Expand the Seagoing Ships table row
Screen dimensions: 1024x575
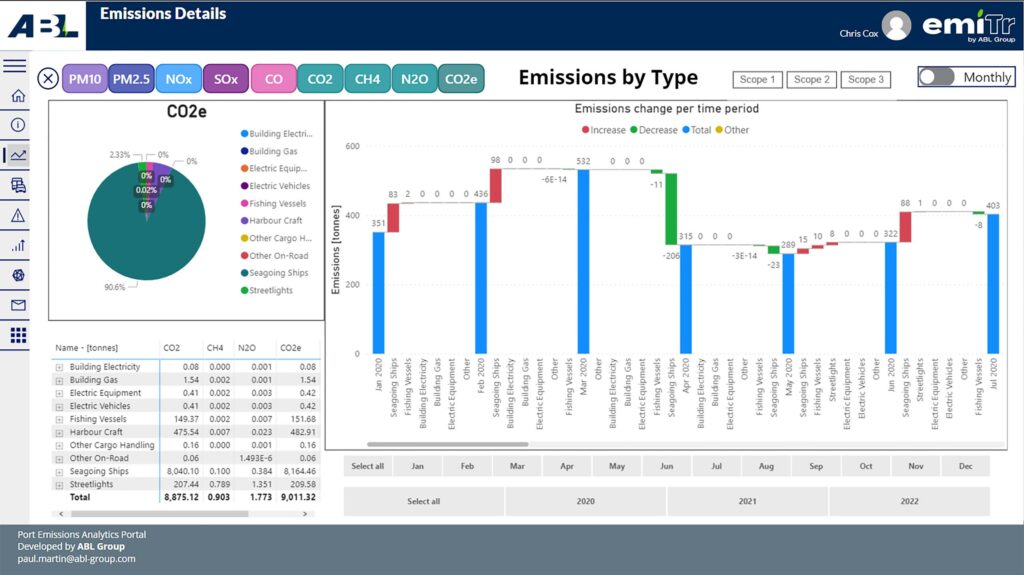point(59,471)
